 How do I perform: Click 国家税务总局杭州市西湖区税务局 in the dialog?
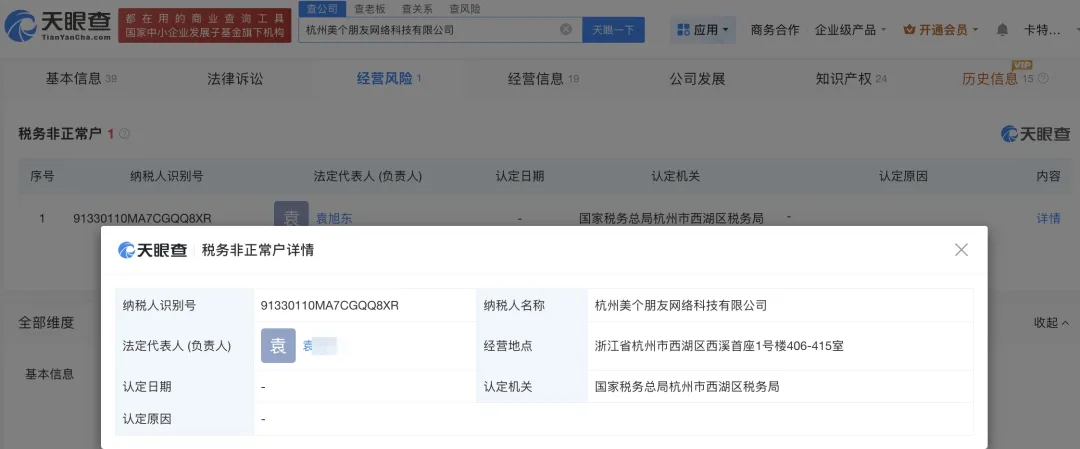[687, 387]
